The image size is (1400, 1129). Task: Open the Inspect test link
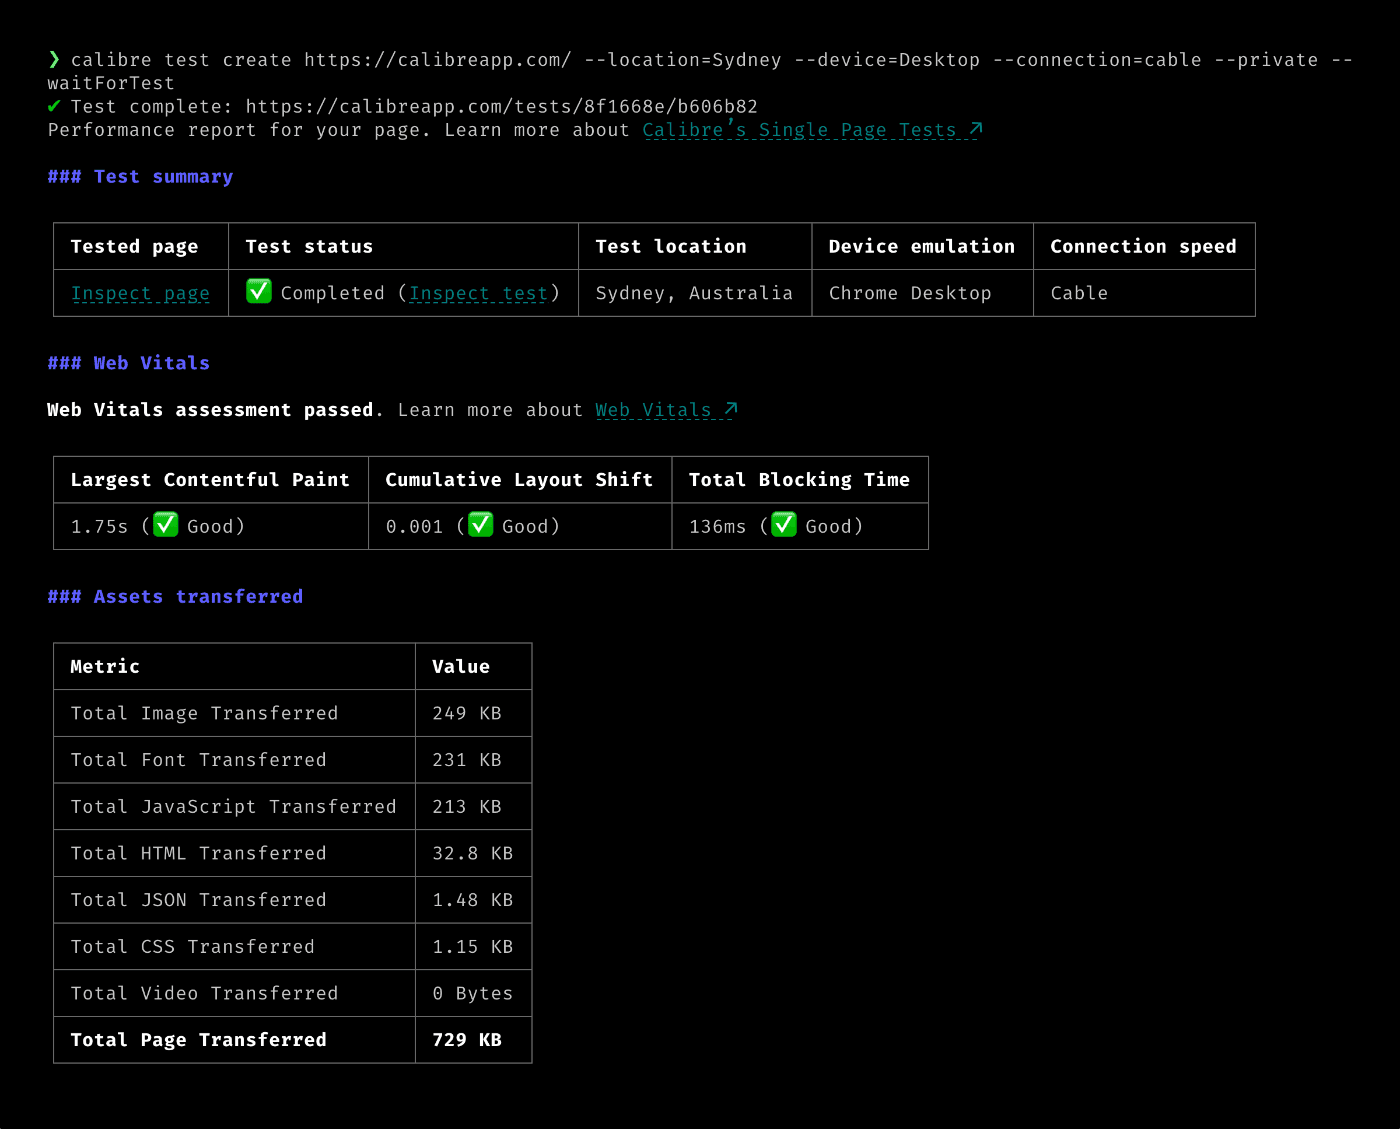click(x=478, y=292)
